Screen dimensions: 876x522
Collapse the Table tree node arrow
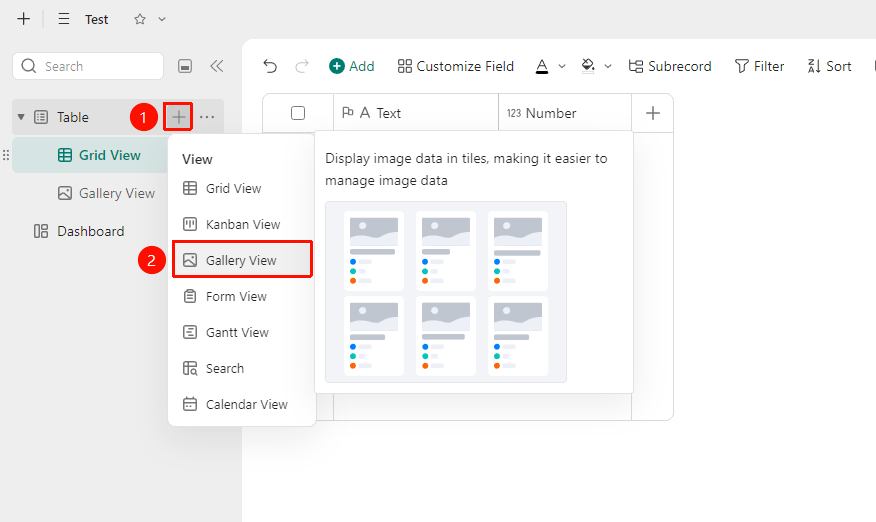pyautogui.click(x=21, y=117)
